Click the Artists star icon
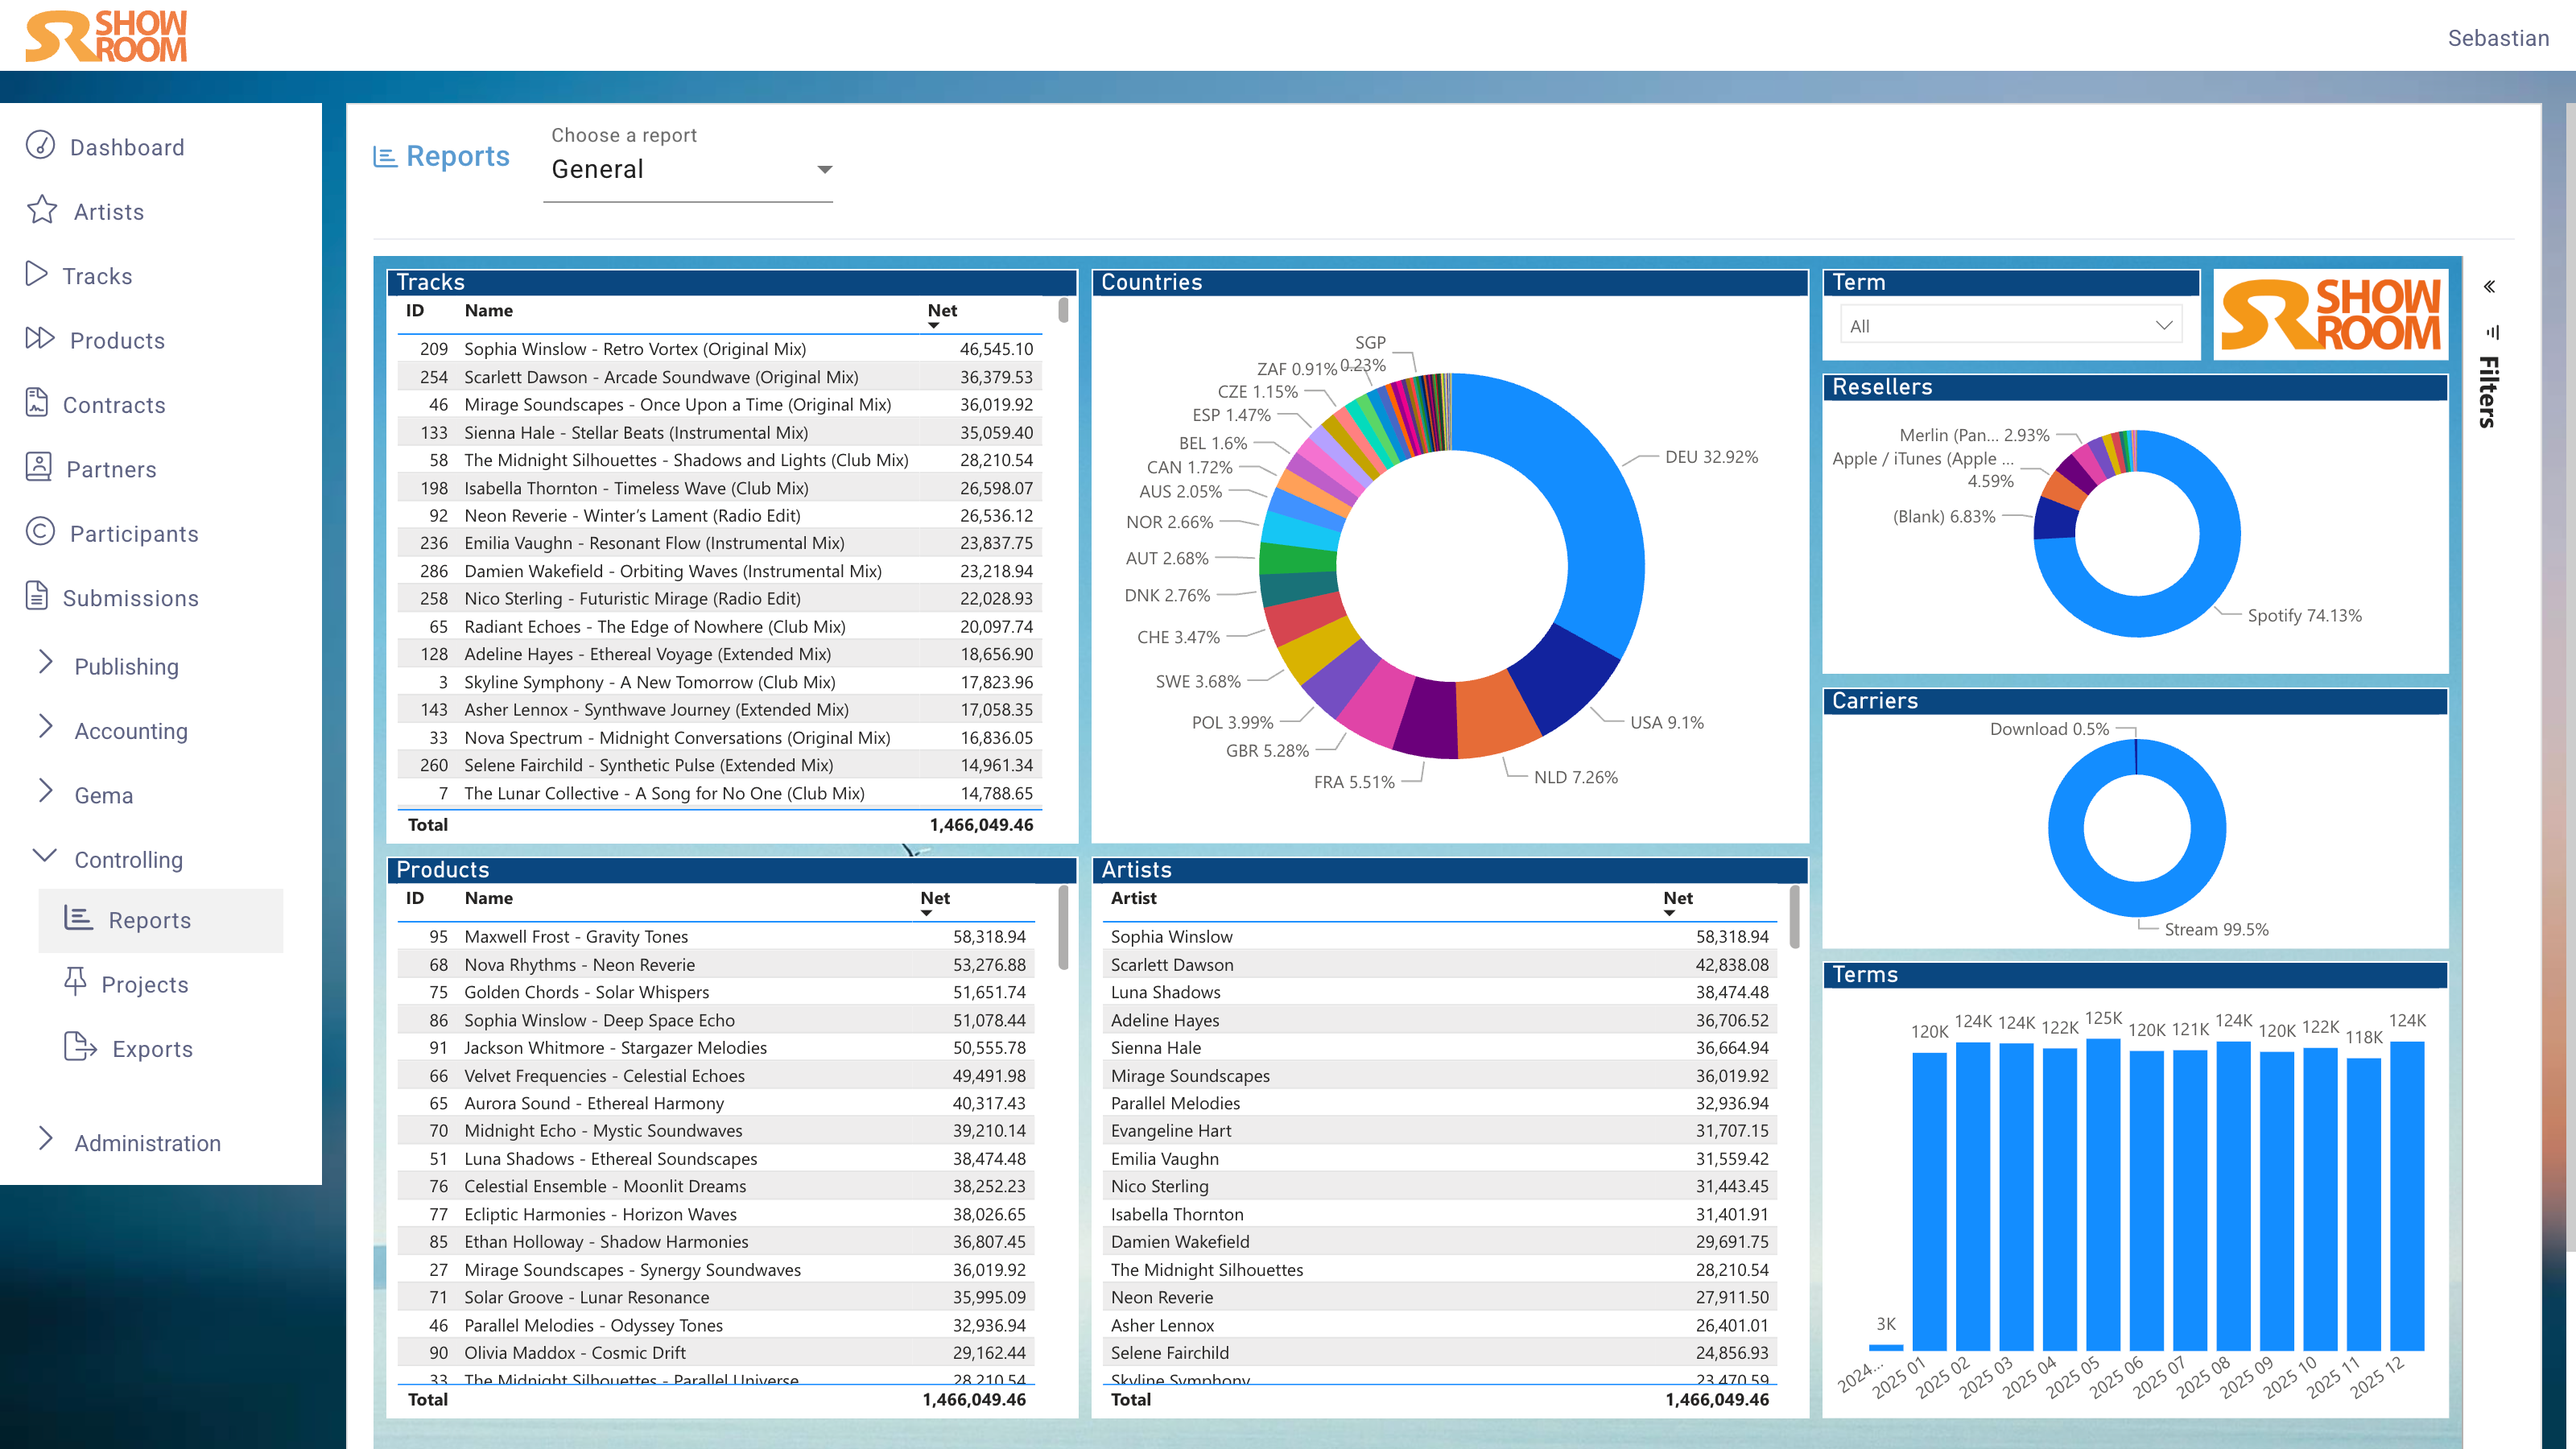Image resolution: width=2576 pixels, height=1449 pixels. pyautogui.click(x=42, y=210)
